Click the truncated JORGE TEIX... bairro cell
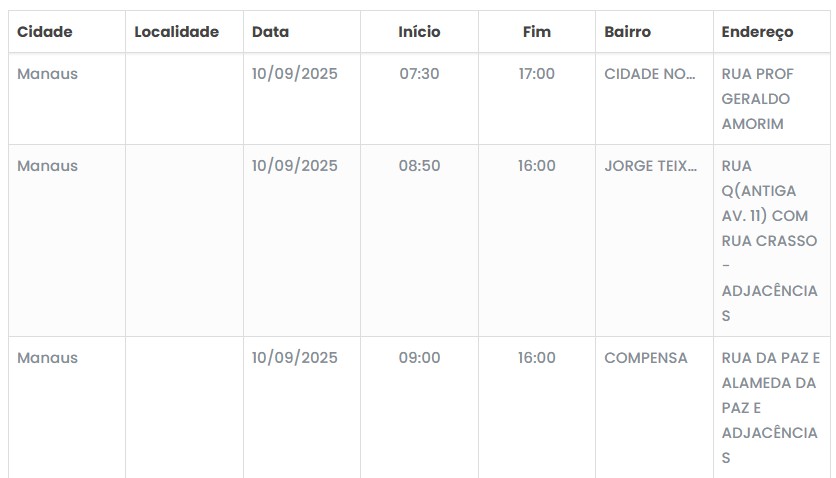Image resolution: width=836 pixels, height=478 pixels. [651, 166]
